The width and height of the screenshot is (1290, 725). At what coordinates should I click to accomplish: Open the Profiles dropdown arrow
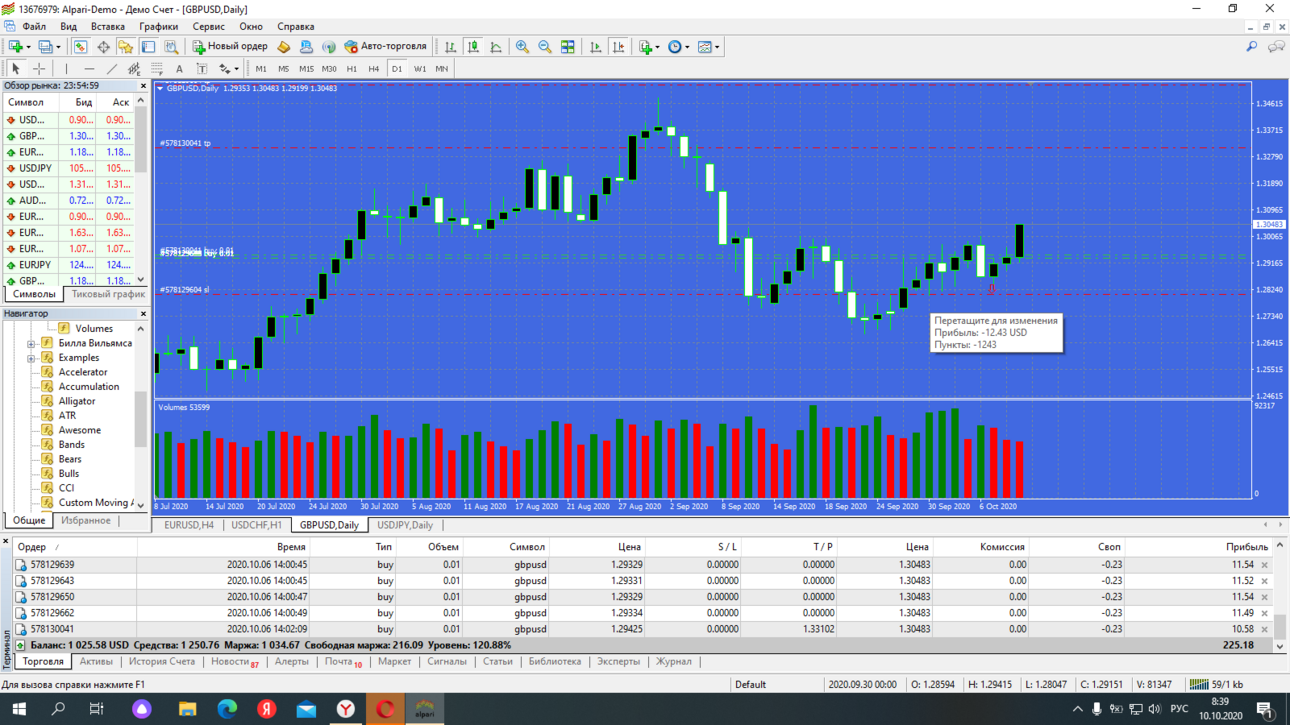(x=58, y=47)
